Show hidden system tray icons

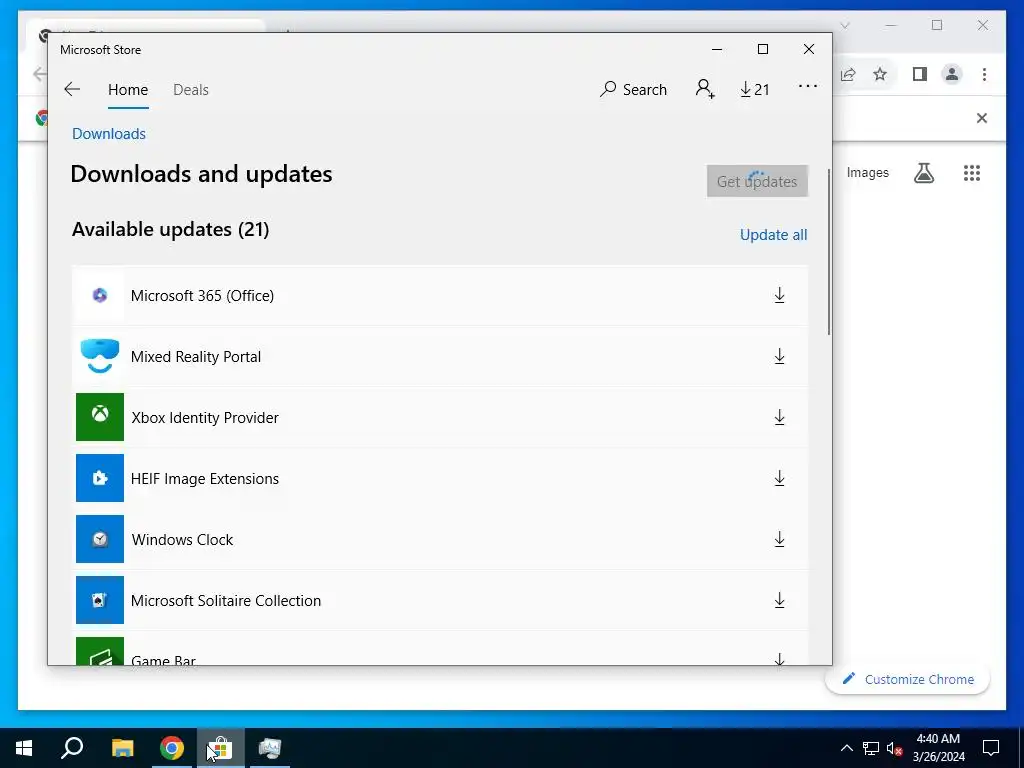pyautogui.click(x=846, y=748)
